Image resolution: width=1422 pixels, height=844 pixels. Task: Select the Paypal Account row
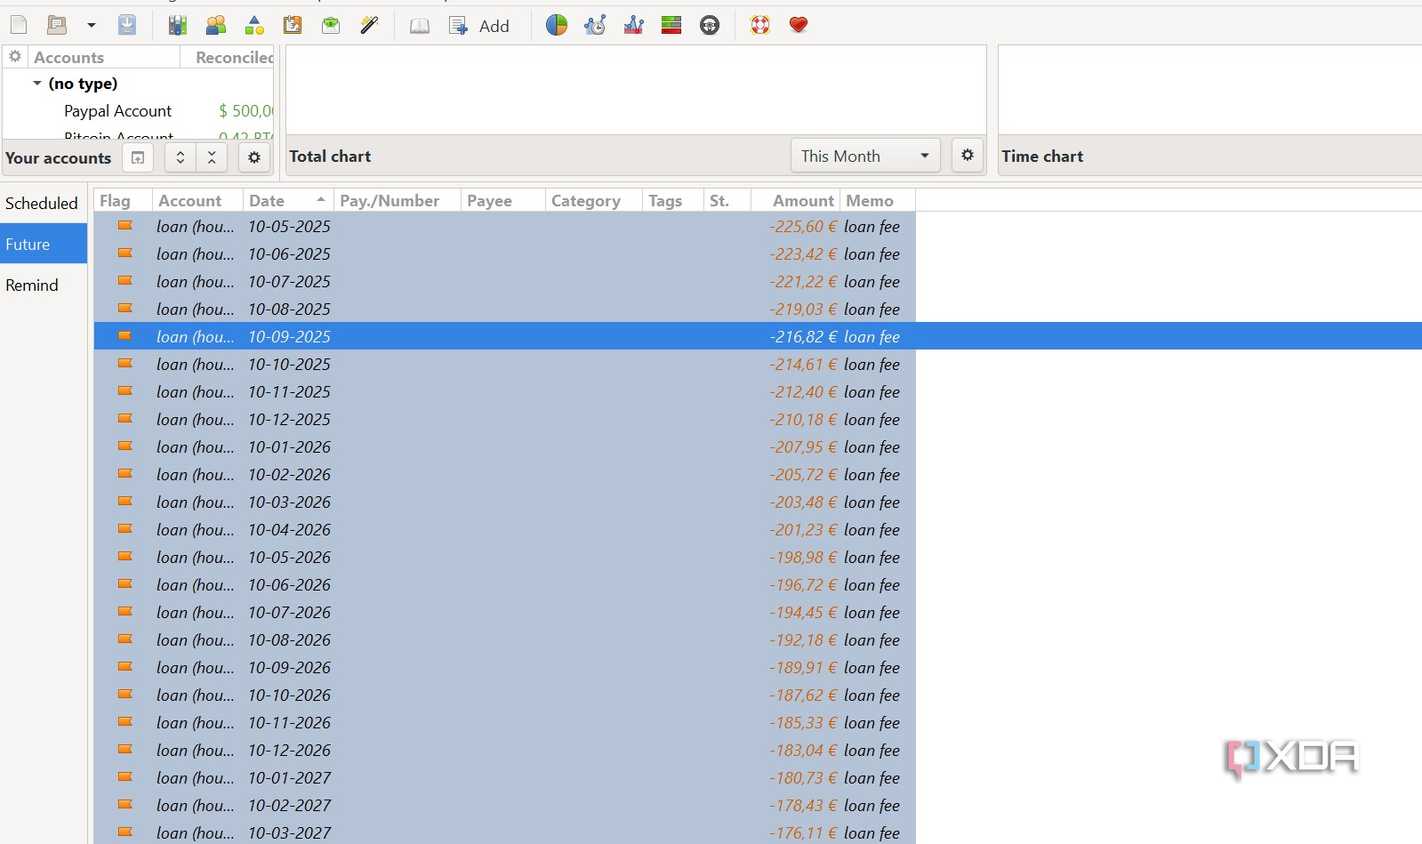[x=139, y=111]
